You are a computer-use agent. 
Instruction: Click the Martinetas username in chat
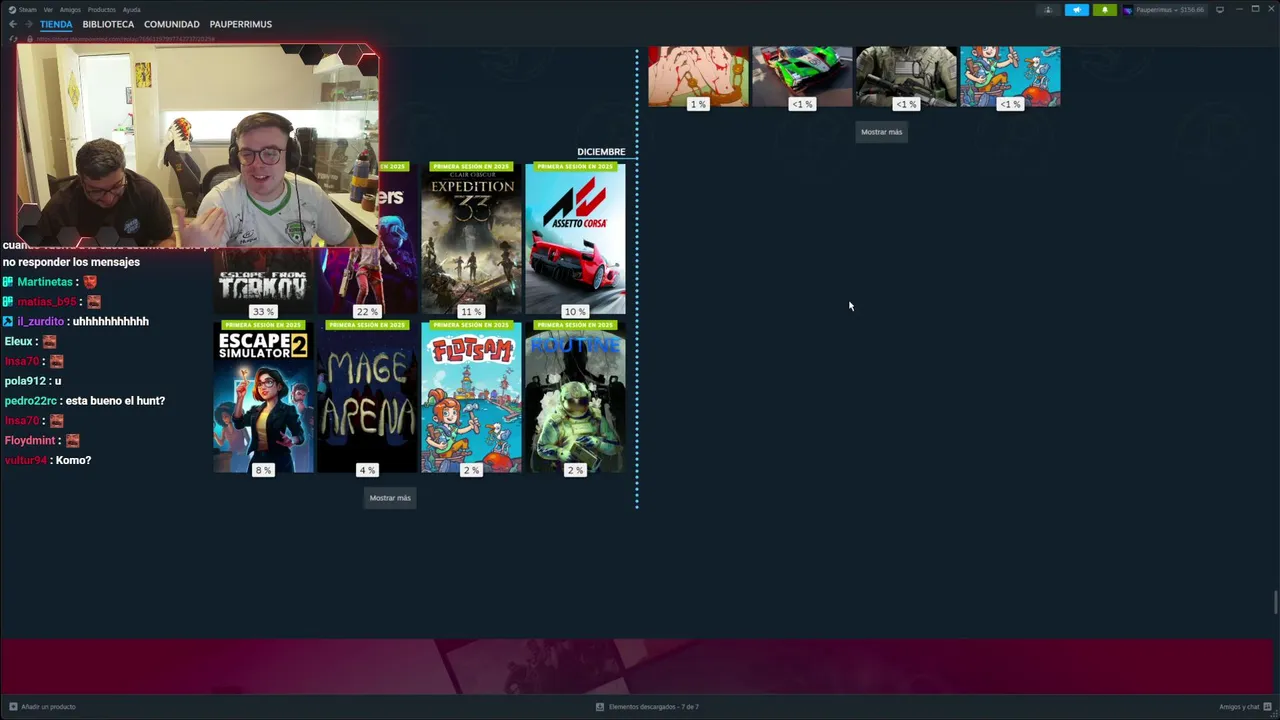point(45,282)
